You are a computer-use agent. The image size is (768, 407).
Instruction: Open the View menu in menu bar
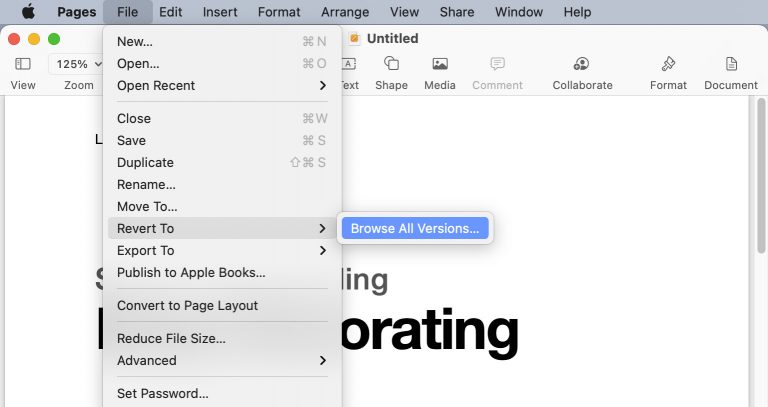tap(404, 12)
